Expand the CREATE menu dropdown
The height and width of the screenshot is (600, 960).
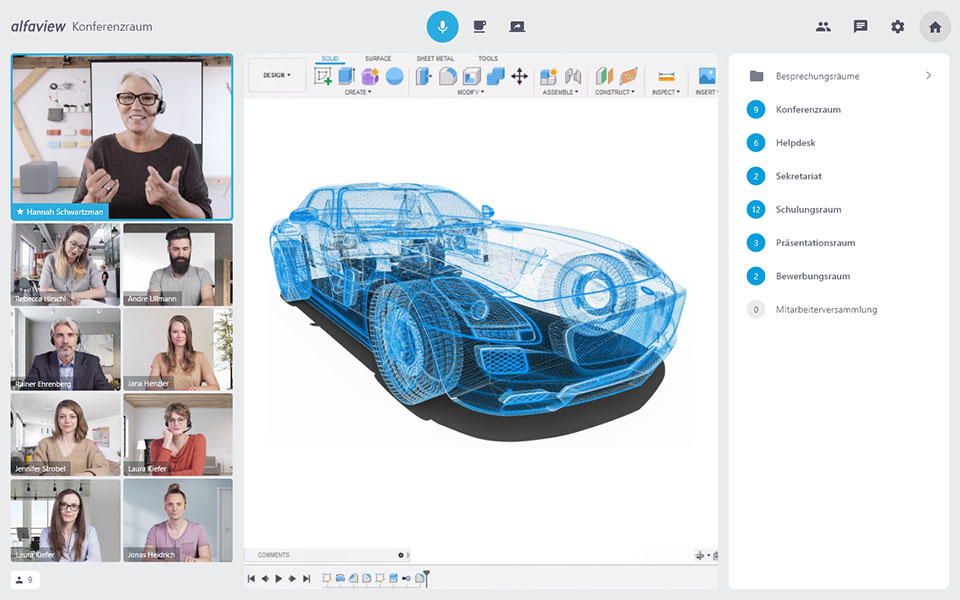click(x=358, y=92)
